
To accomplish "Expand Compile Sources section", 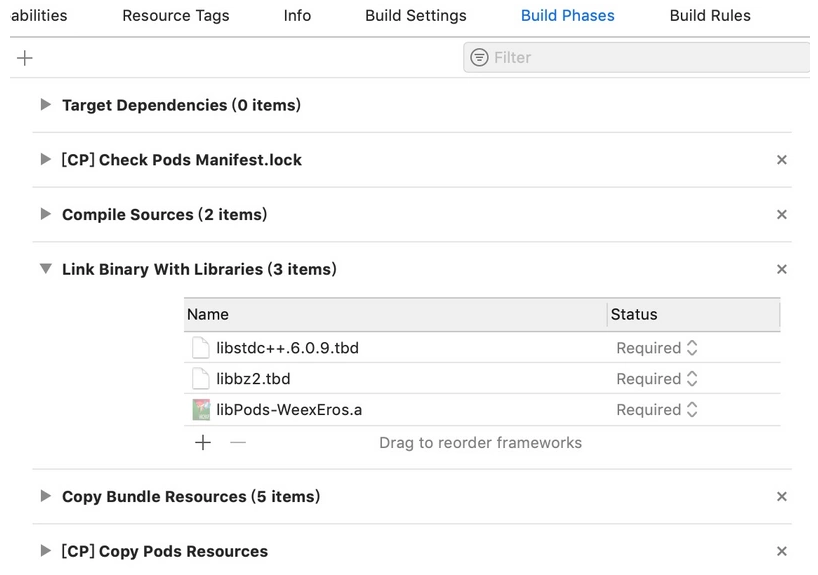I will 45,214.
